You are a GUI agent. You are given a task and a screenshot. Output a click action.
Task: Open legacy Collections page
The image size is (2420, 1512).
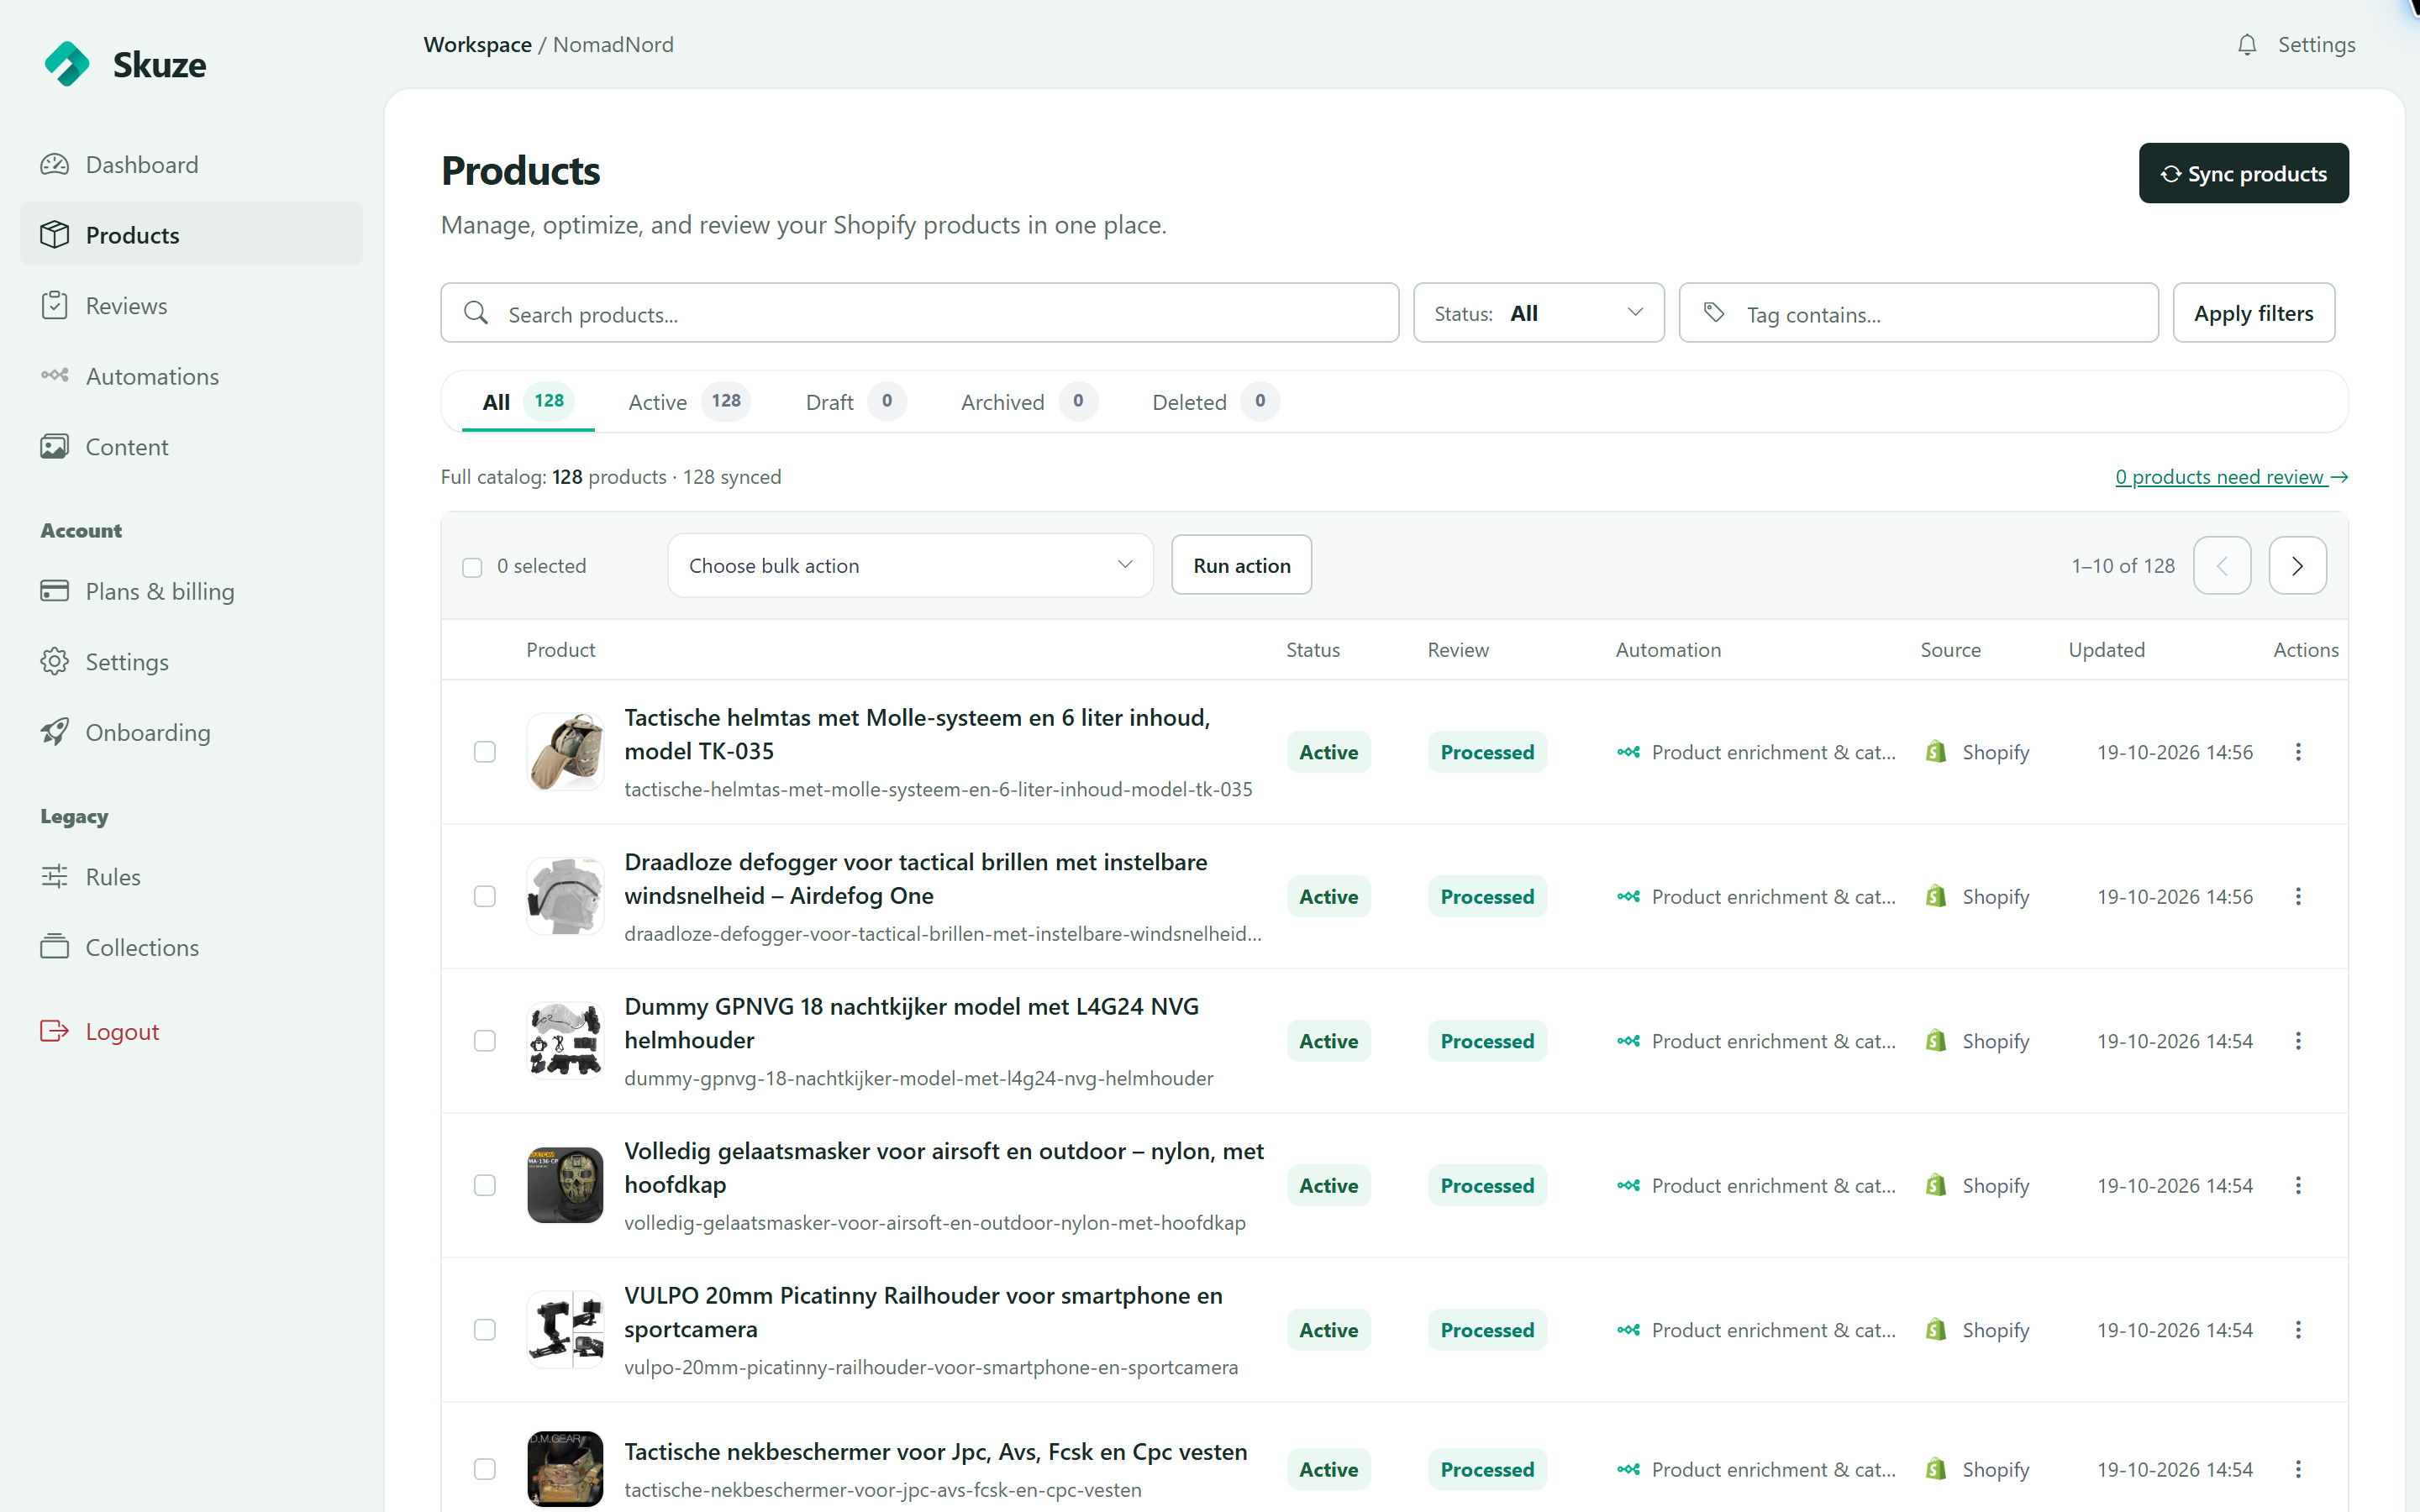point(191,947)
